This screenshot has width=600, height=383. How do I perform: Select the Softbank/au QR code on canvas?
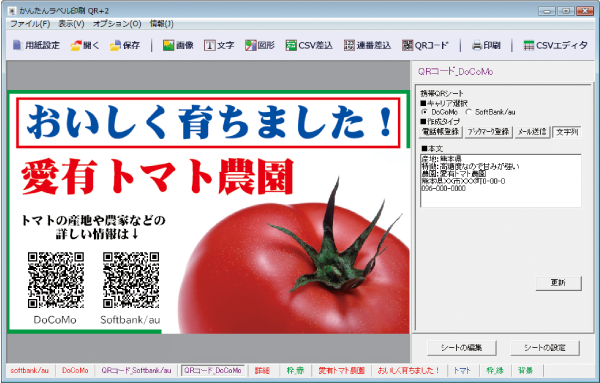[131, 280]
